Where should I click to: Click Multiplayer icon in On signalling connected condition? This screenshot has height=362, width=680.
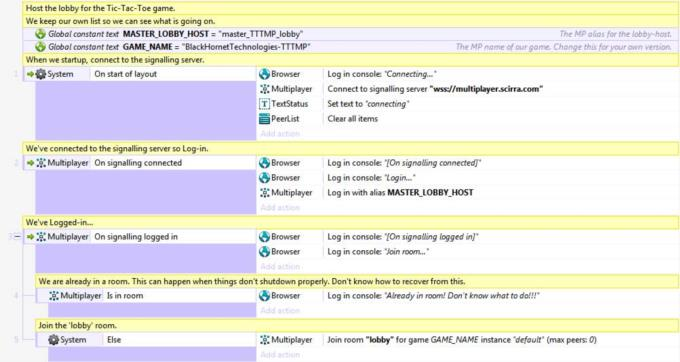coord(41,163)
